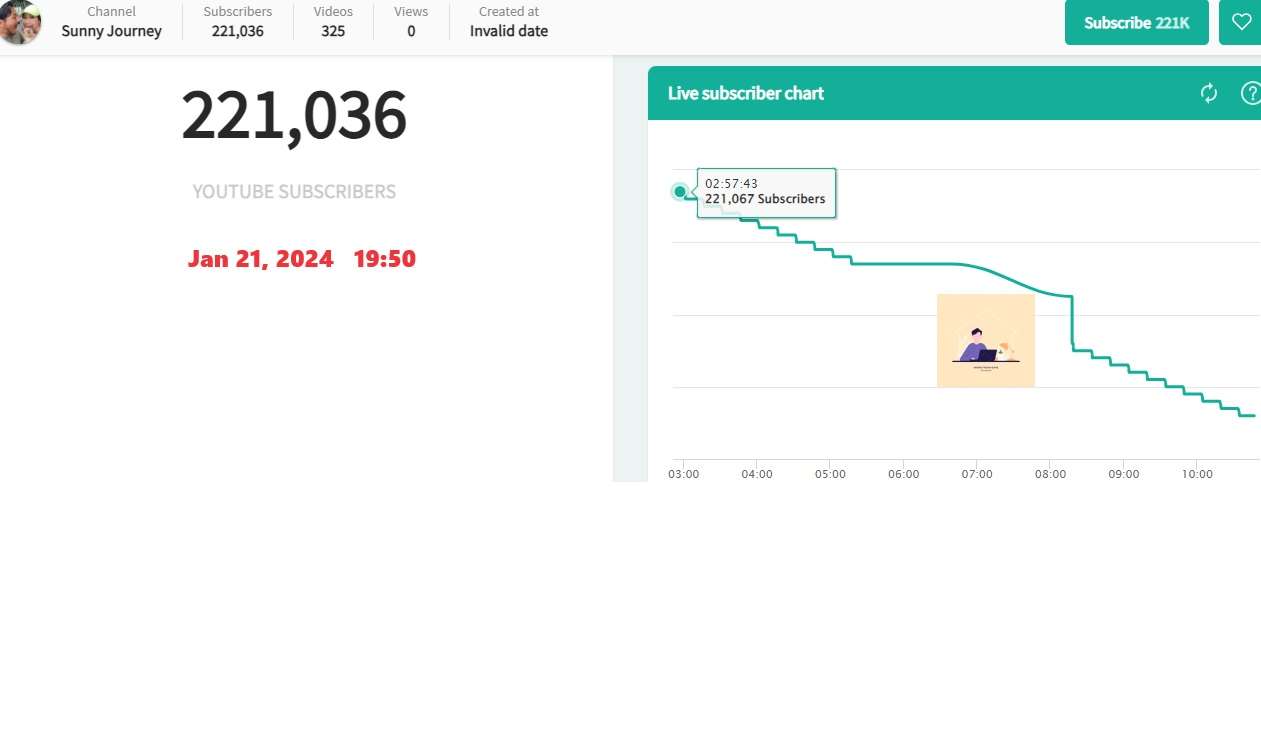The height and width of the screenshot is (740, 1261).
Task: Click the Created at Invalid date stat
Action: (x=509, y=22)
